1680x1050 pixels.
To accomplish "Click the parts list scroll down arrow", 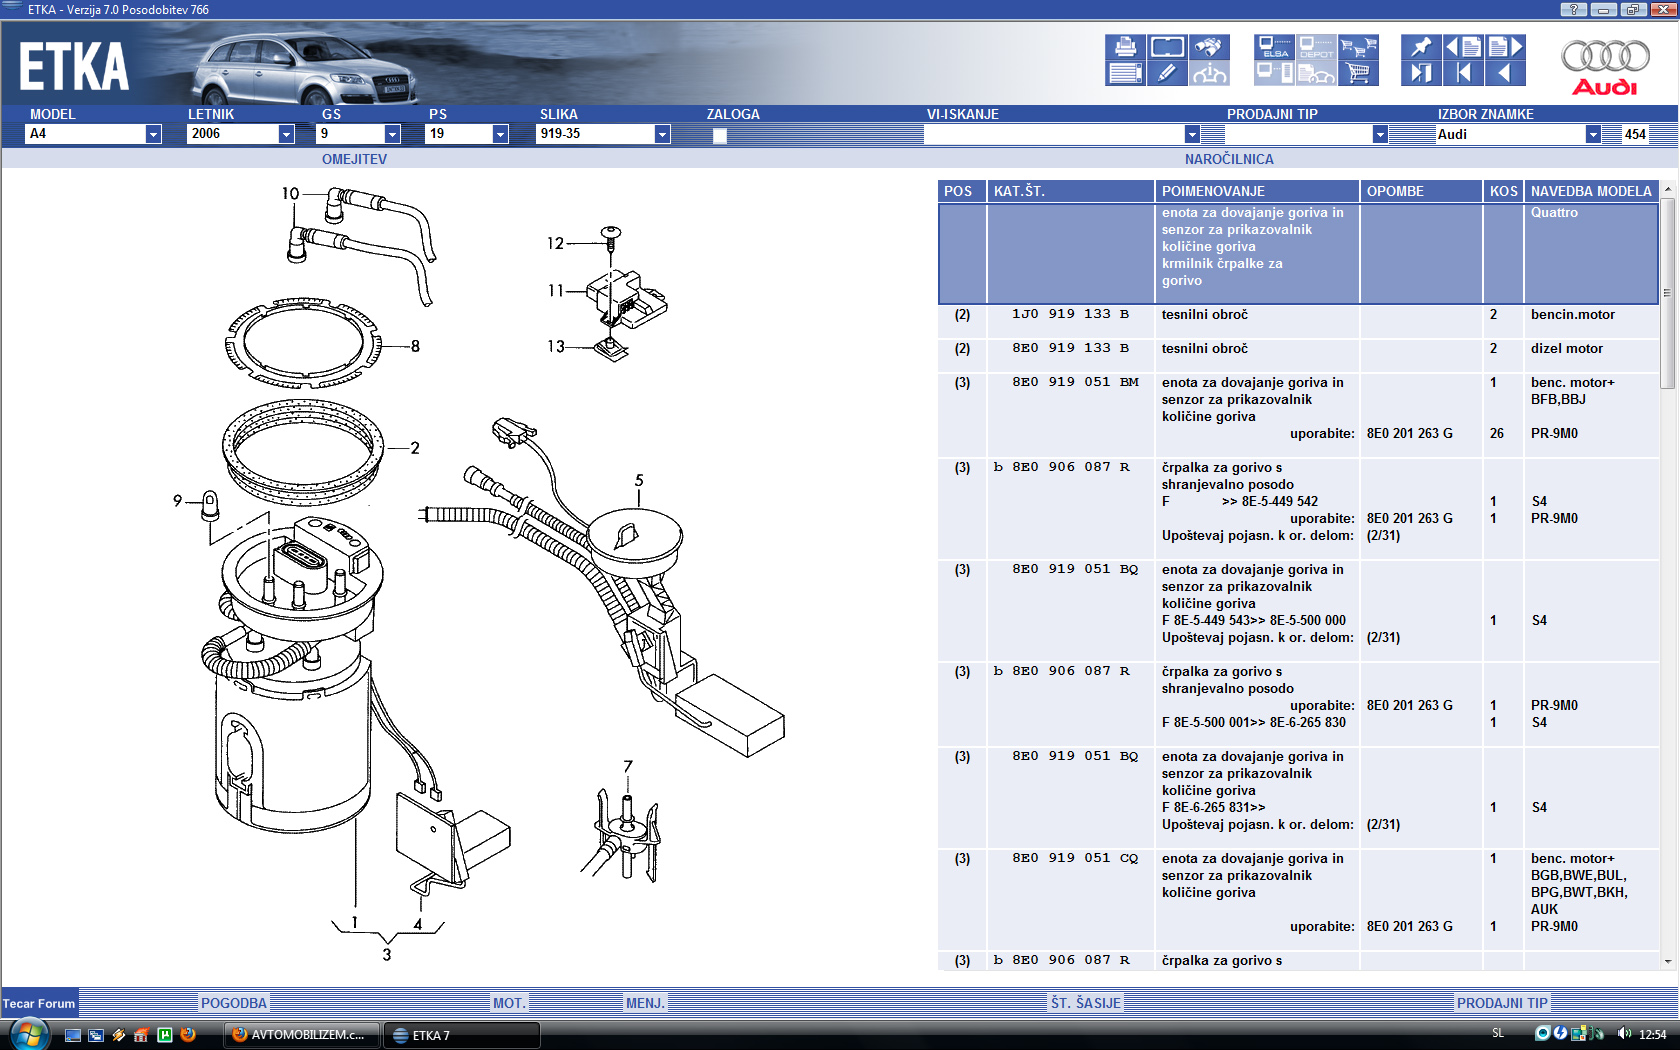I will [x=1667, y=961].
